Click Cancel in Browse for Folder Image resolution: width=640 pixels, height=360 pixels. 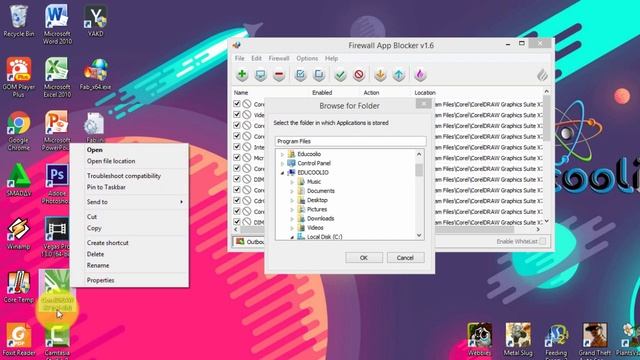tap(405, 258)
